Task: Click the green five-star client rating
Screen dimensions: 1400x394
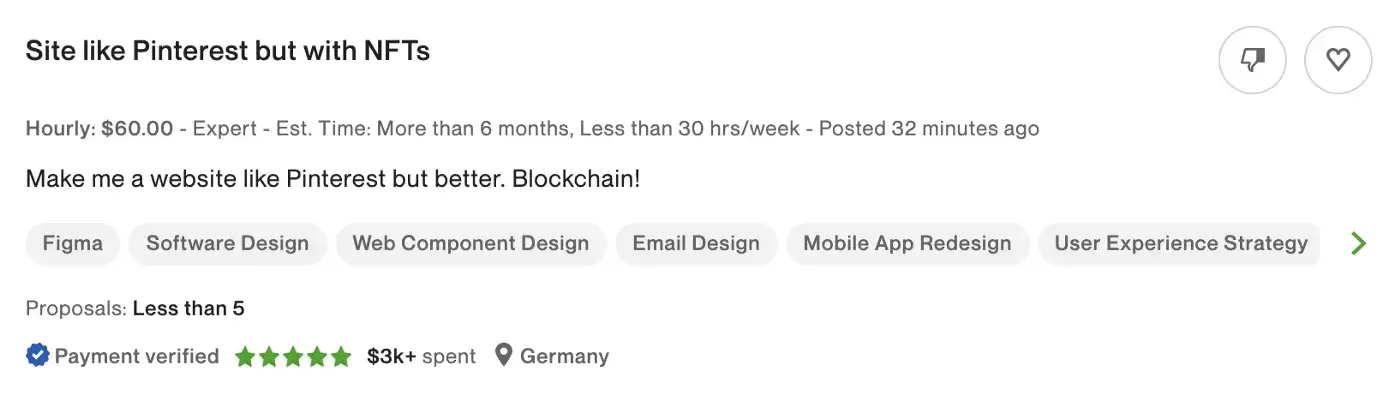Action: (x=293, y=356)
